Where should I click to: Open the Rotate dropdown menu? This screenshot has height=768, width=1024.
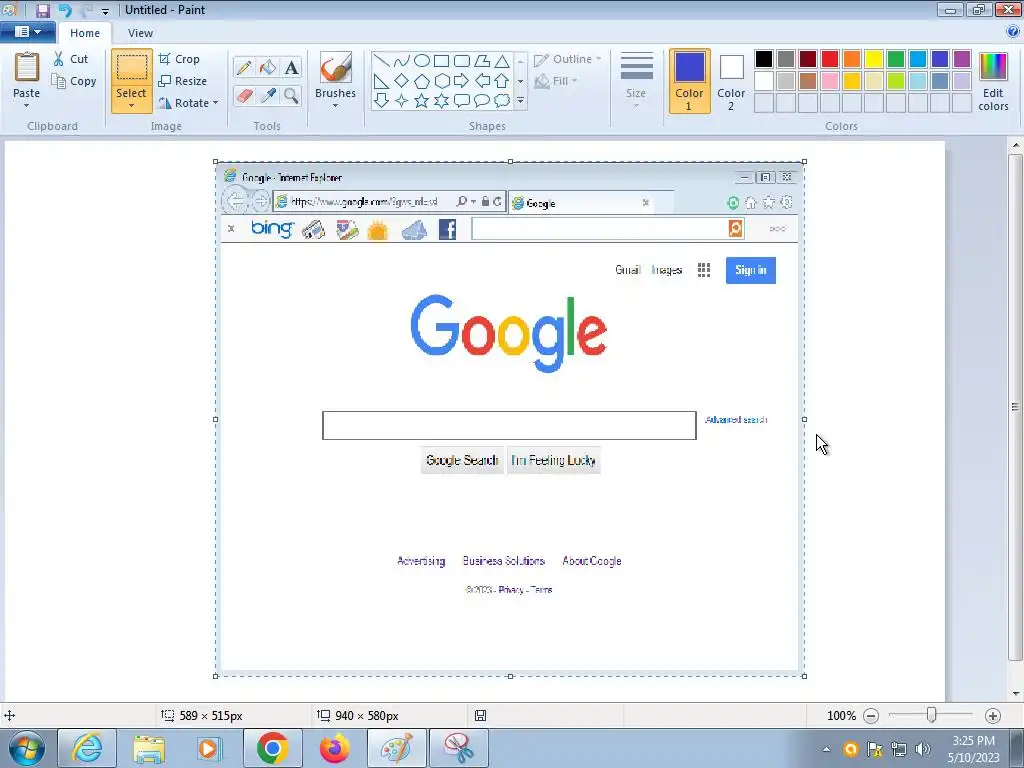click(x=188, y=103)
